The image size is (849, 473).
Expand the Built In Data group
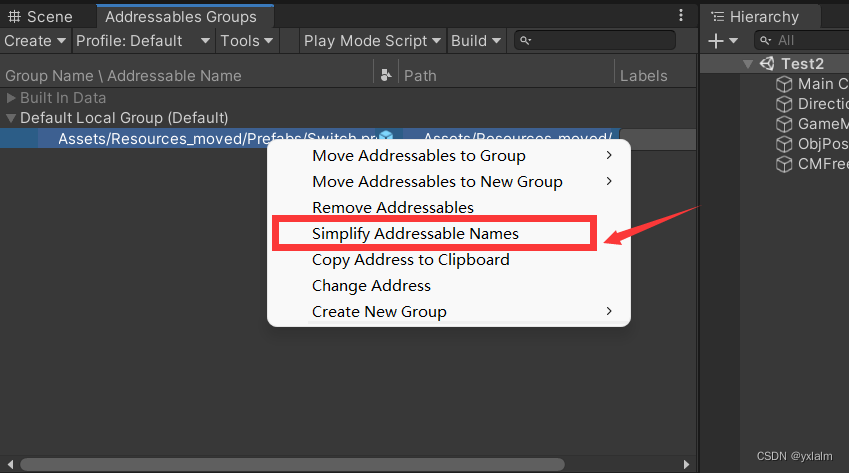click(11, 98)
